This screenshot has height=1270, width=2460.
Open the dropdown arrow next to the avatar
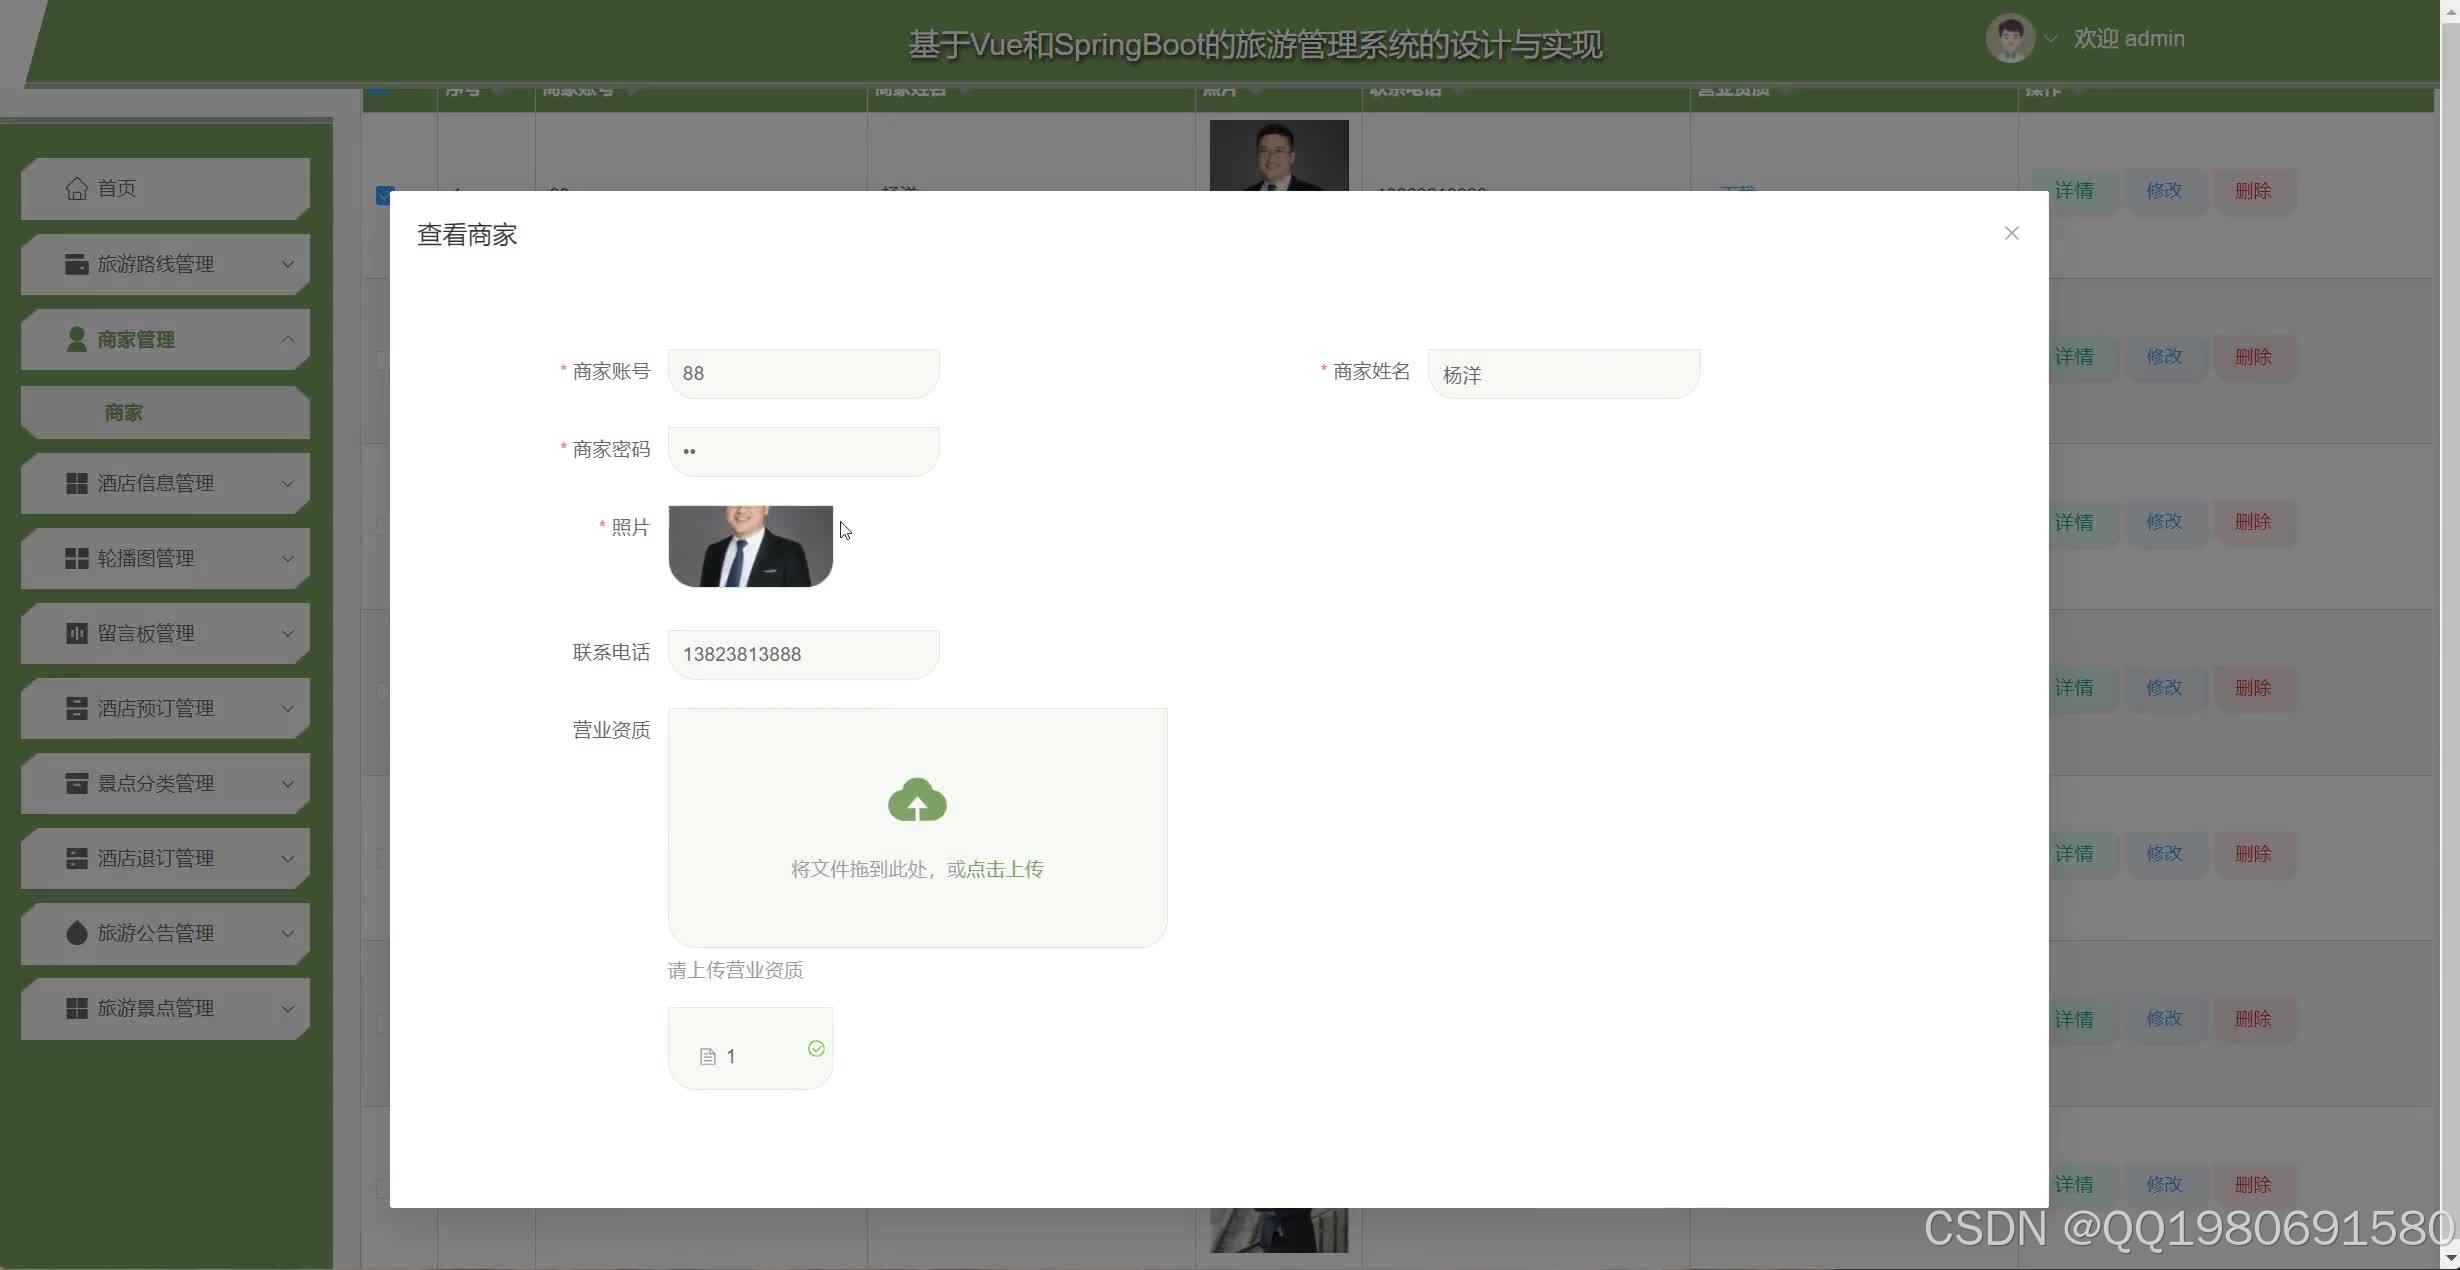point(2051,39)
